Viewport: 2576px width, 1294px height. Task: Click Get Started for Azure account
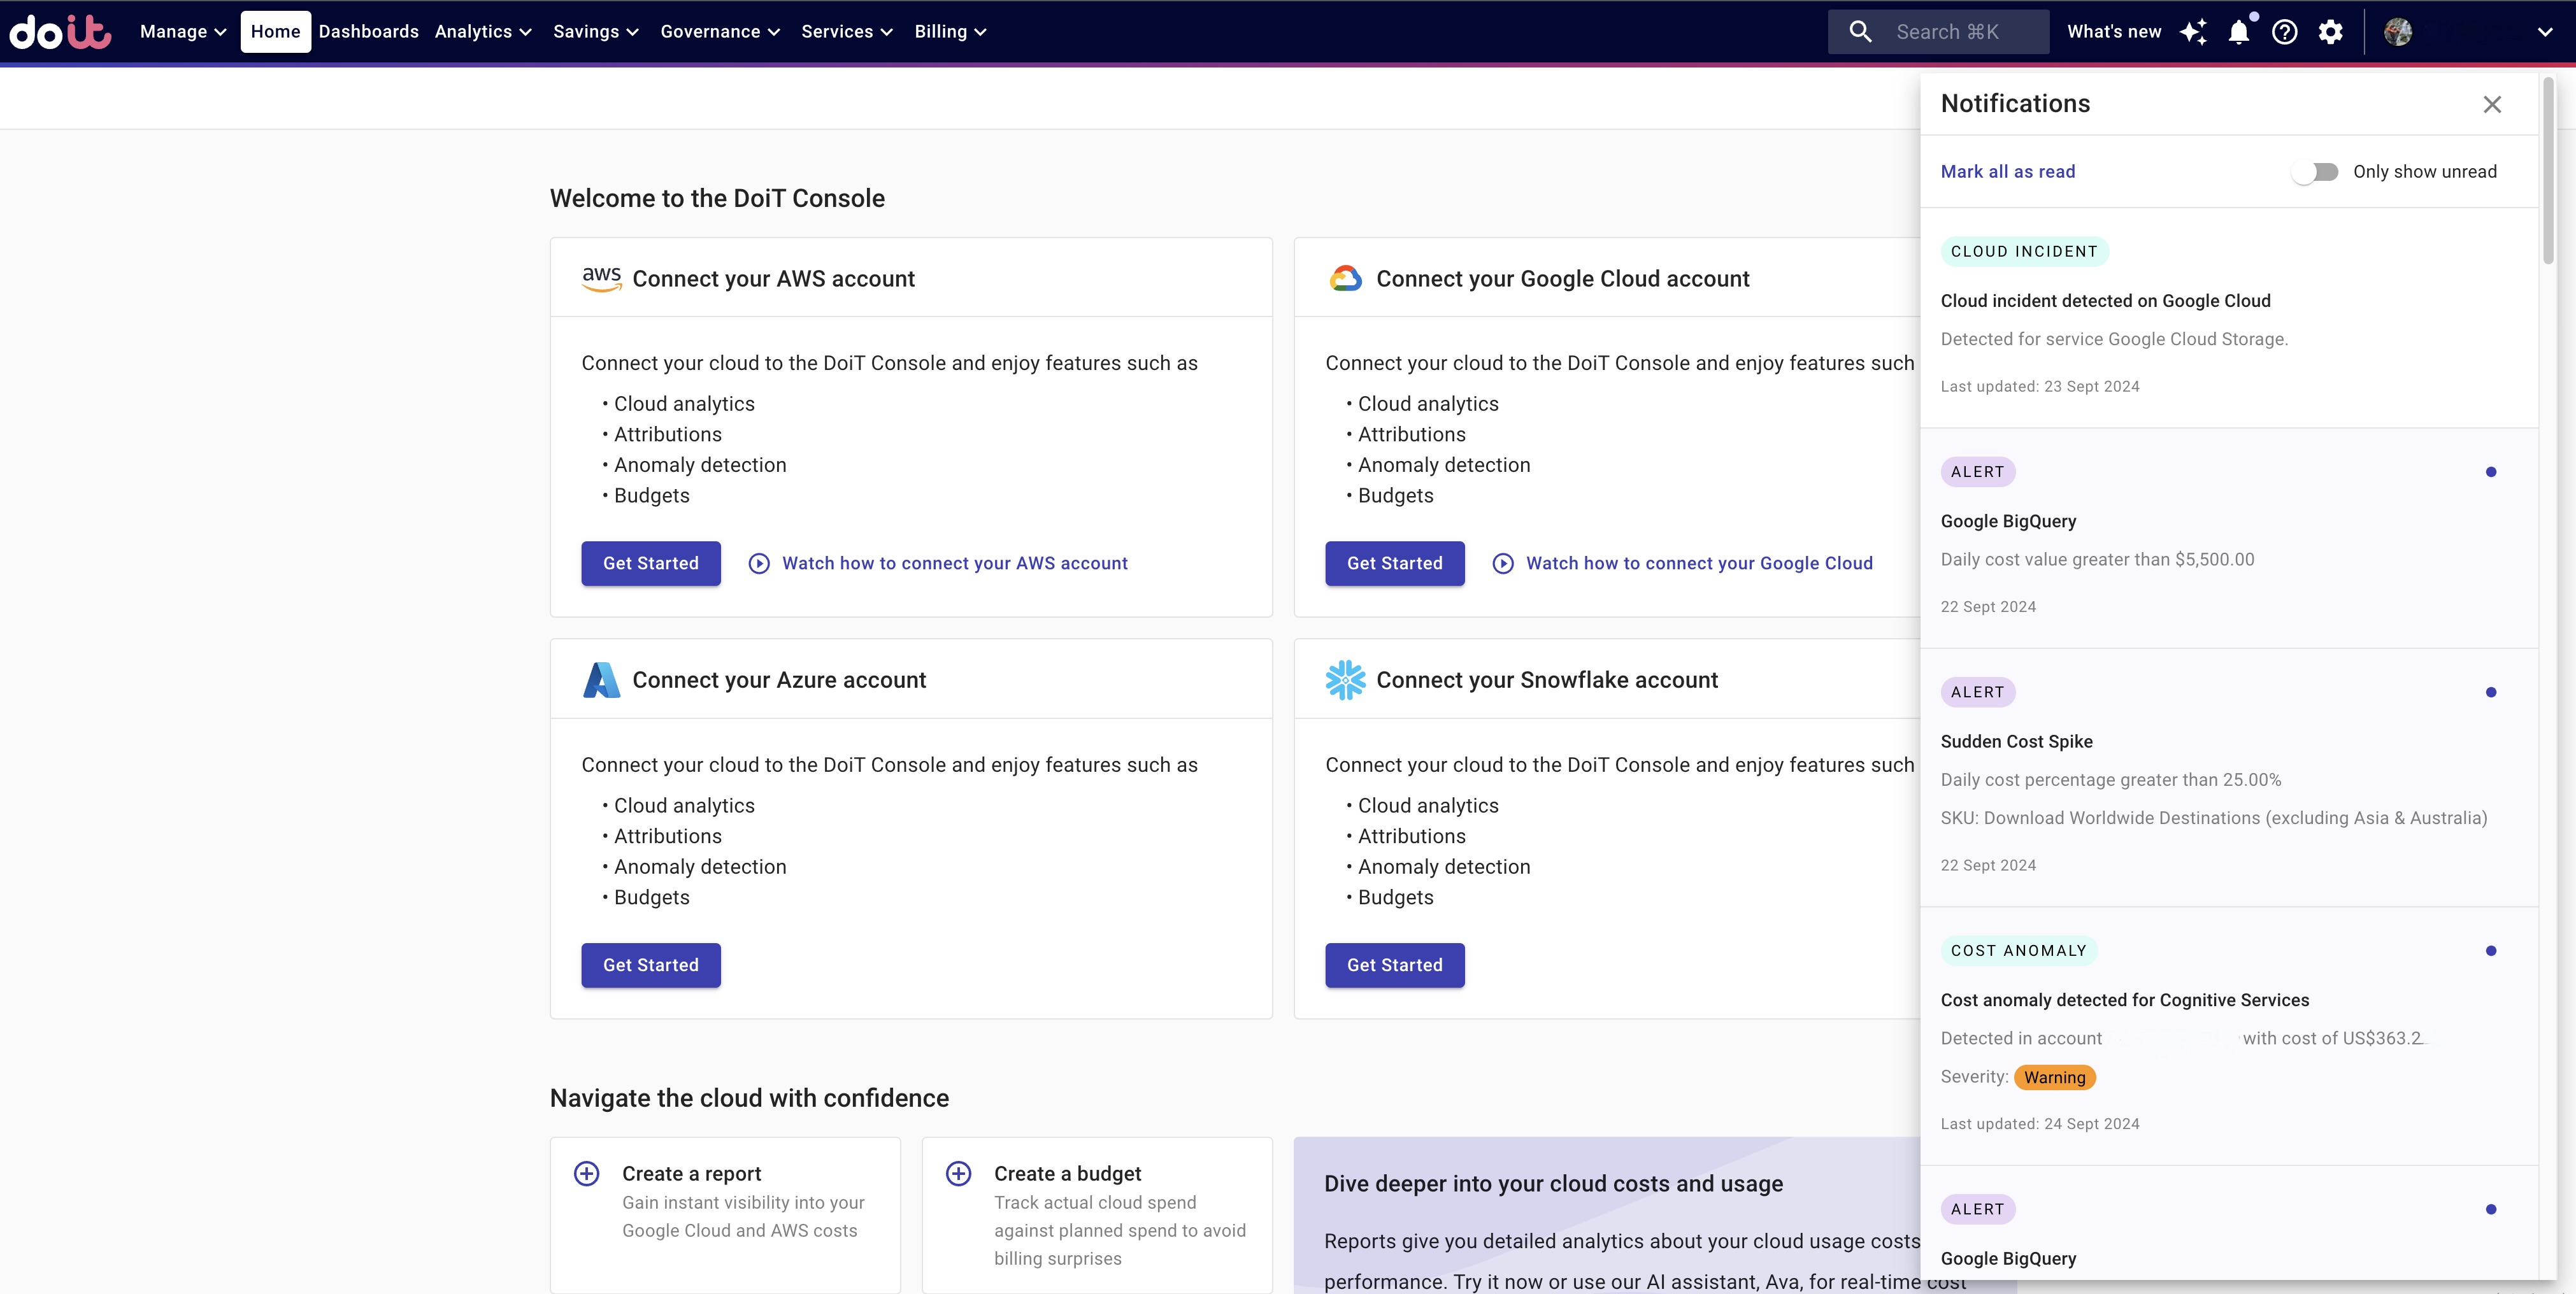click(651, 965)
